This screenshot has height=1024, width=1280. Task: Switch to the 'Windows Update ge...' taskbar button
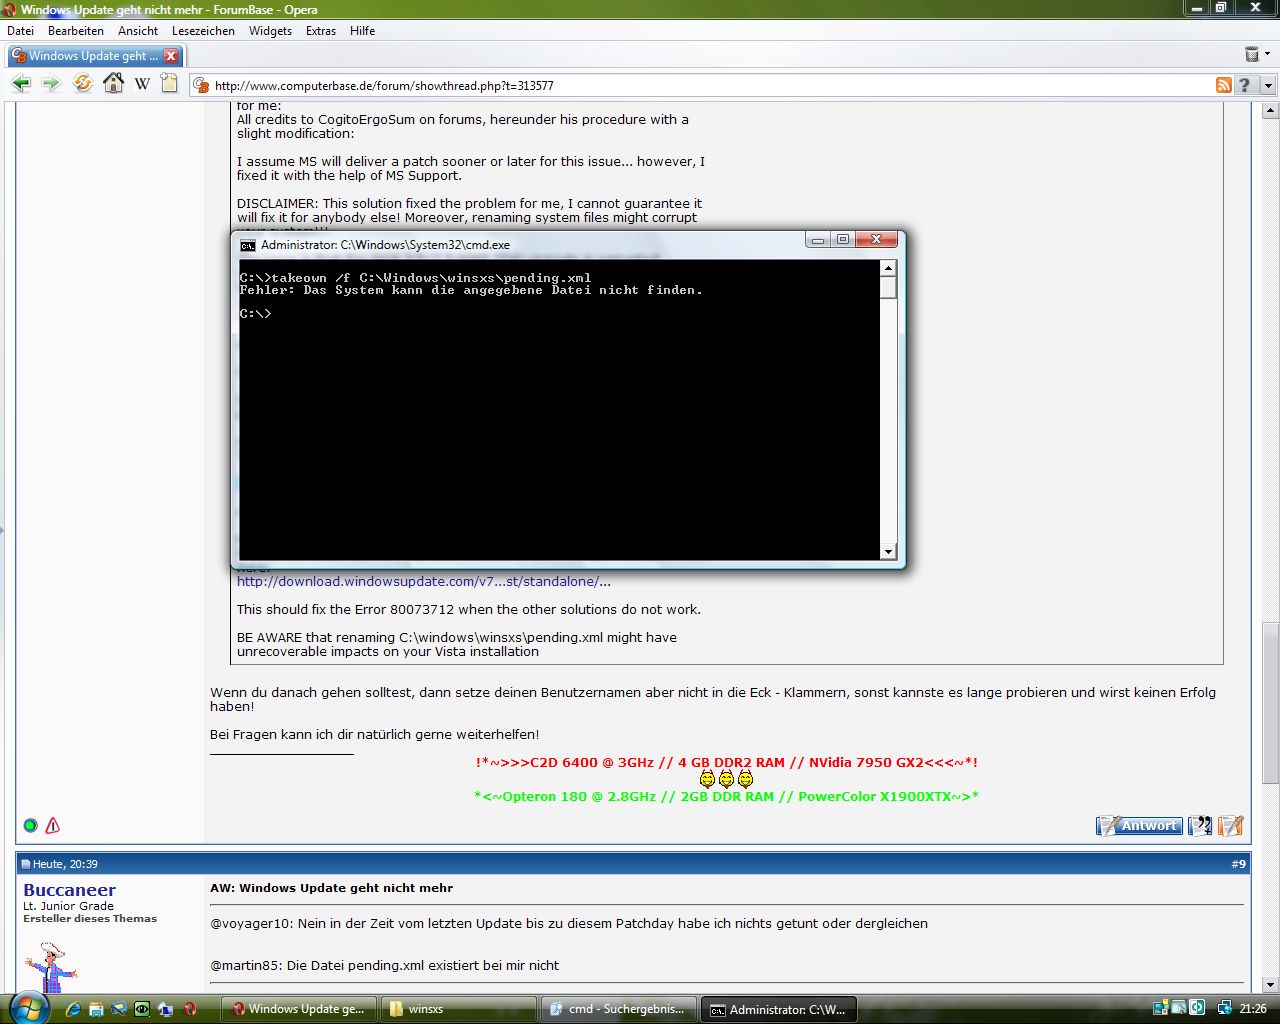[299, 1009]
